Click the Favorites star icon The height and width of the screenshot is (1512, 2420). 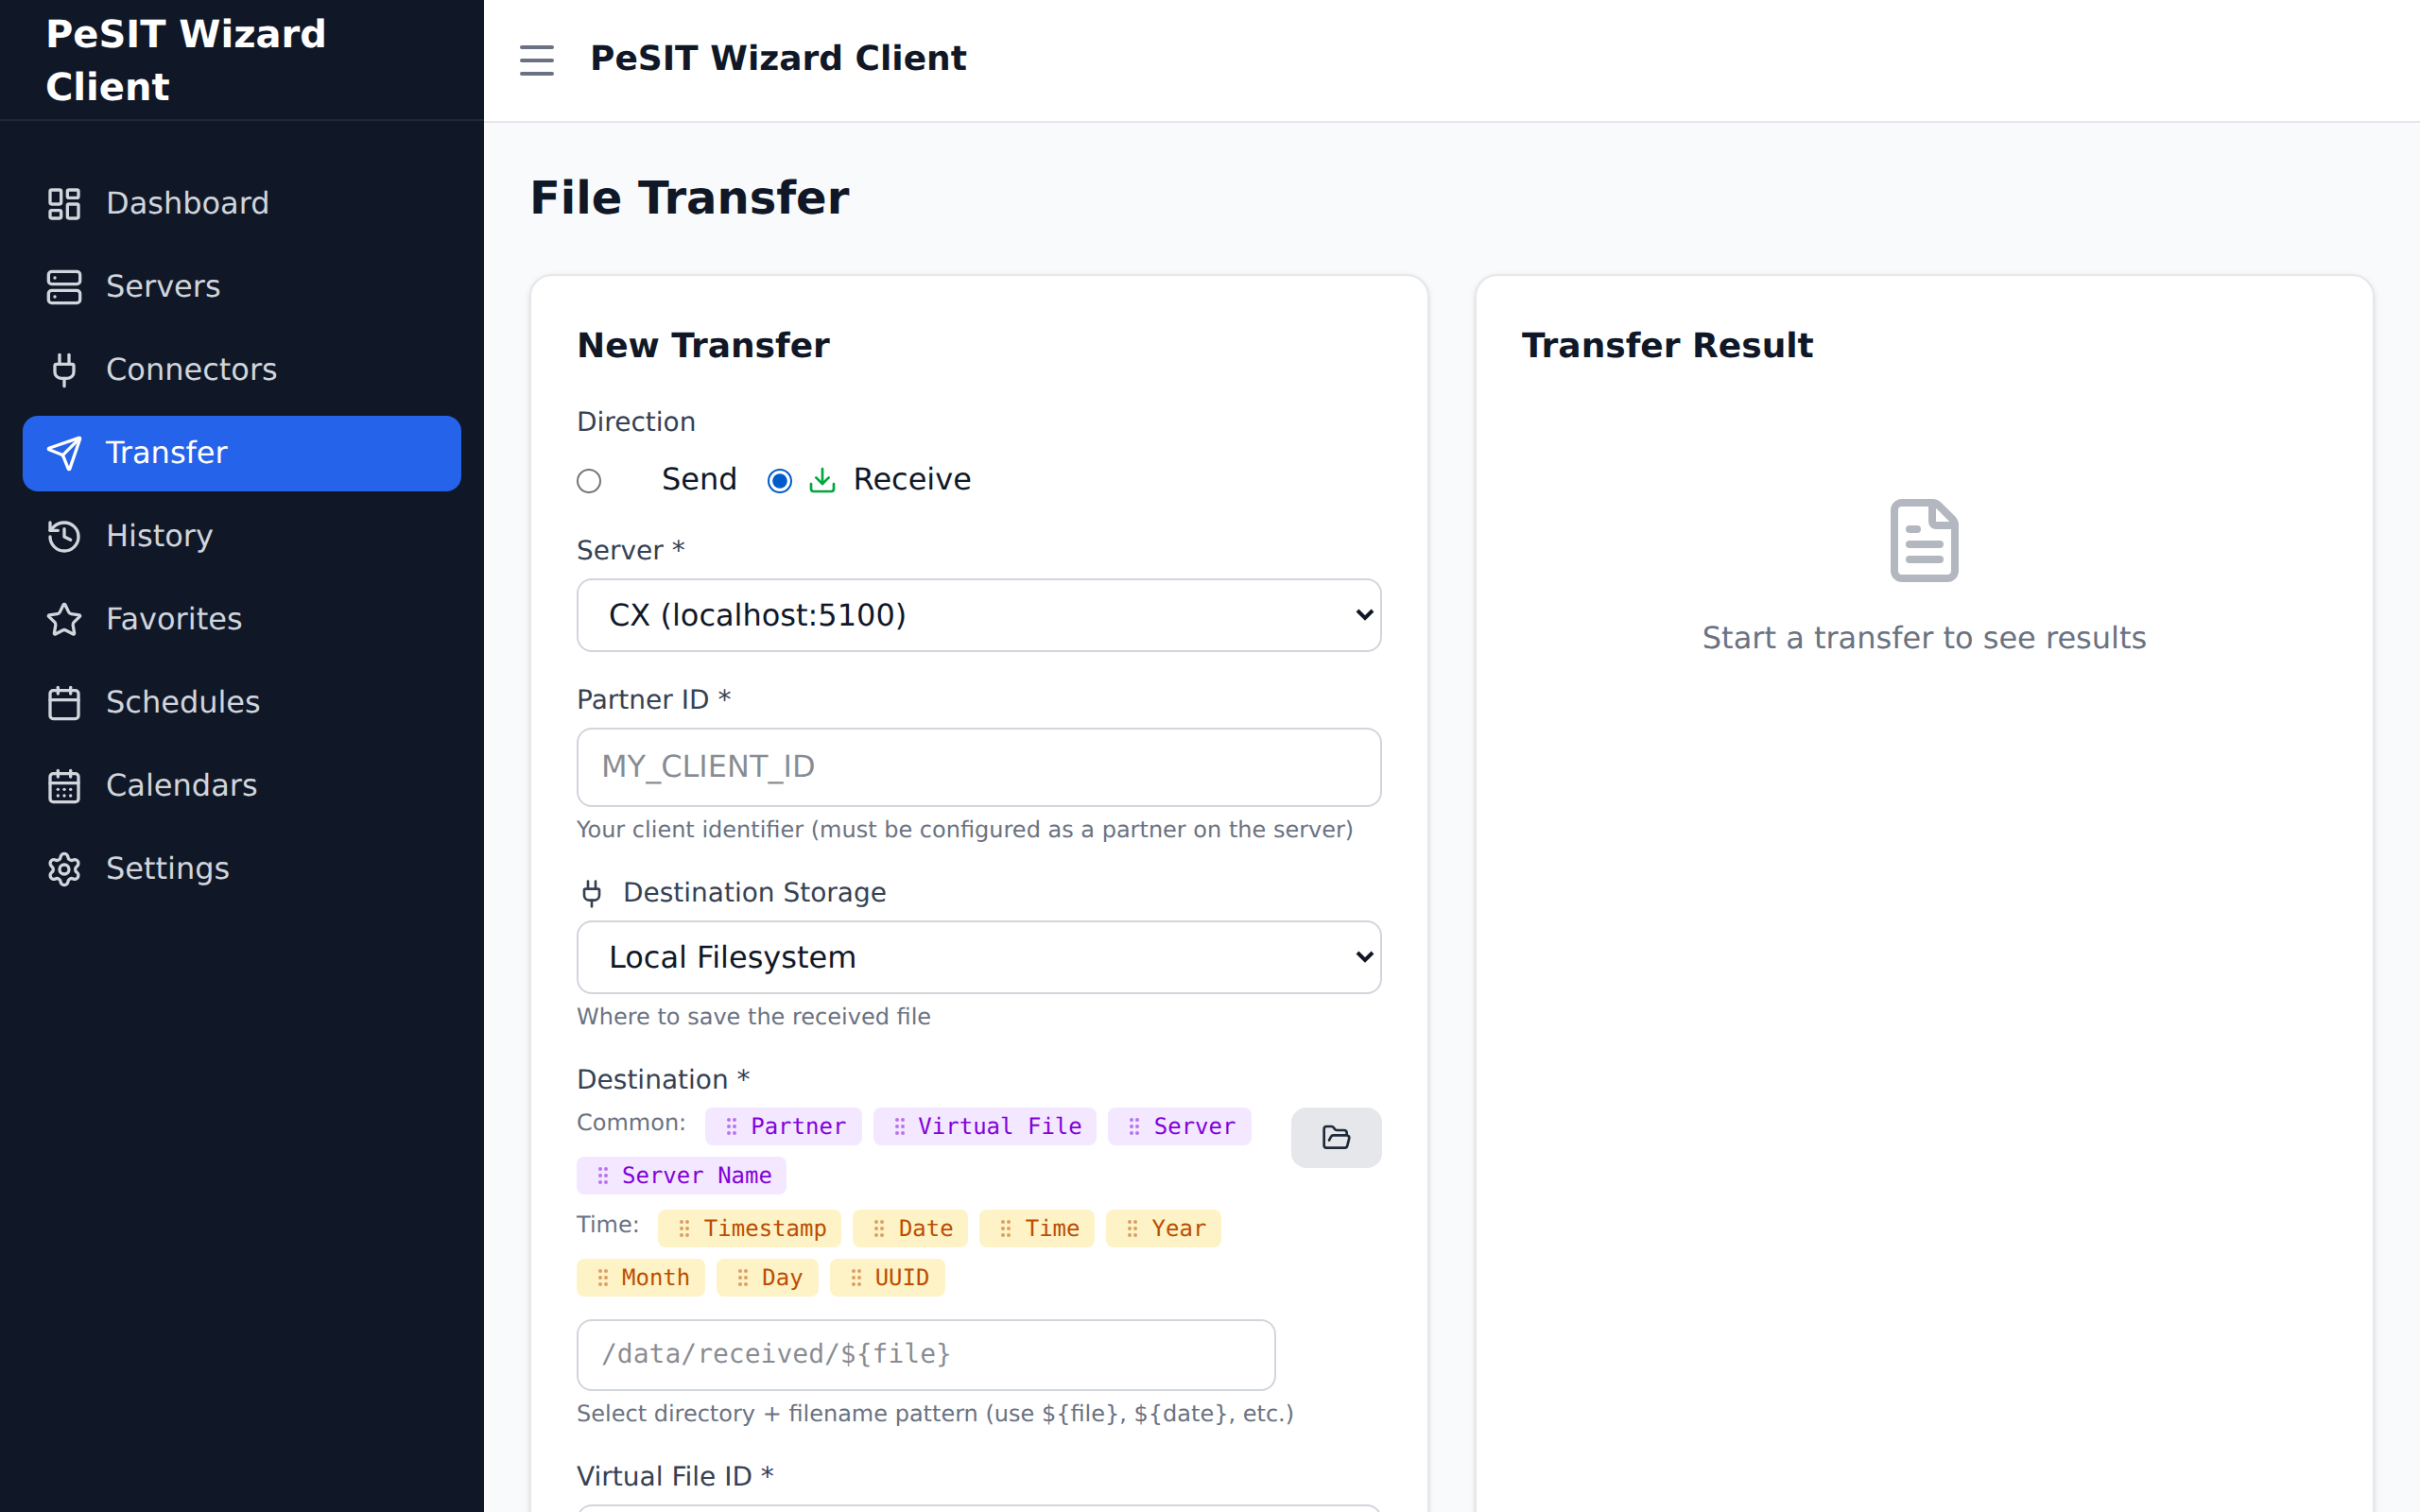click(64, 619)
